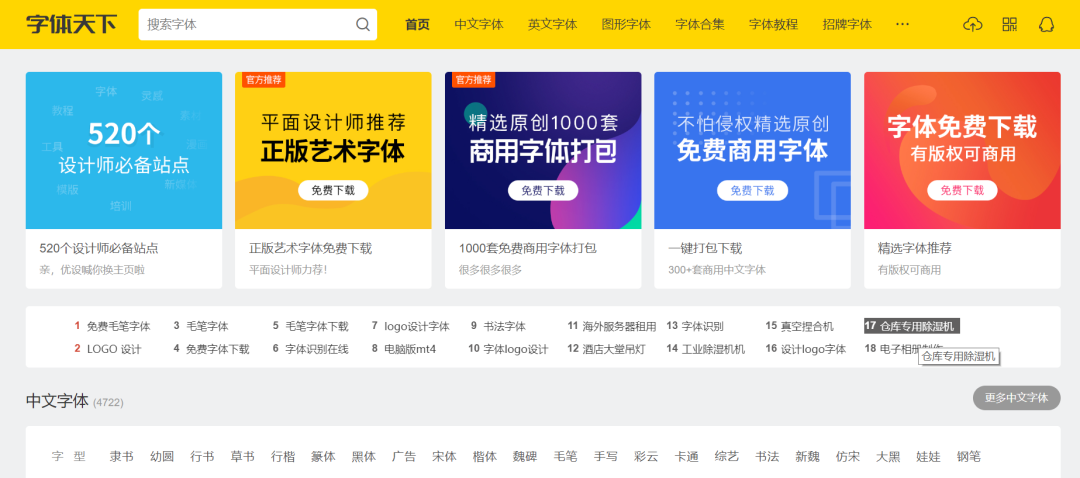Open hot search 书法字体
Screen dimensions: 1080x478
(504, 326)
